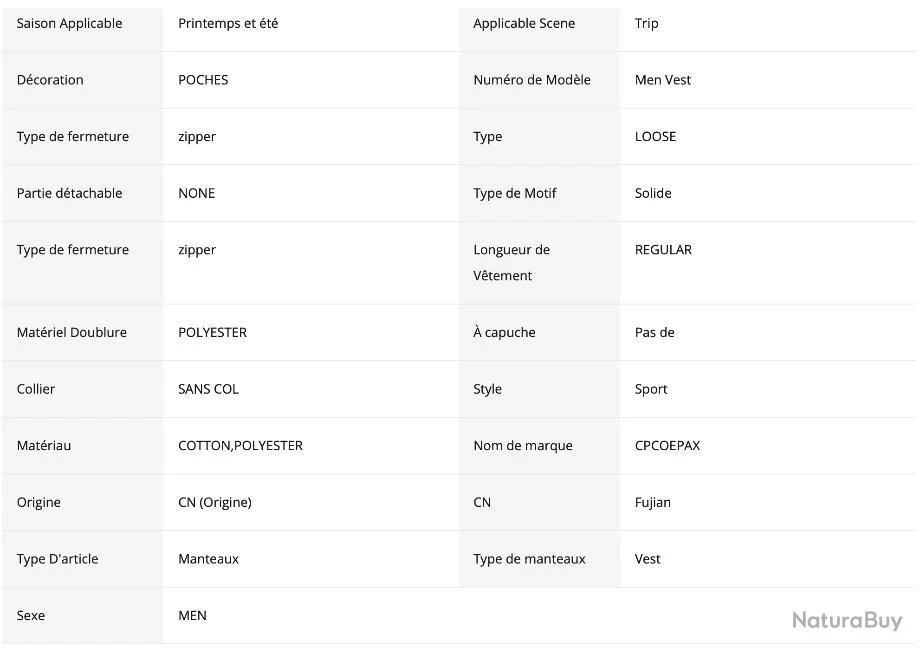
Task: Click the 'Saison Applicable' label cell
Action: pos(69,23)
